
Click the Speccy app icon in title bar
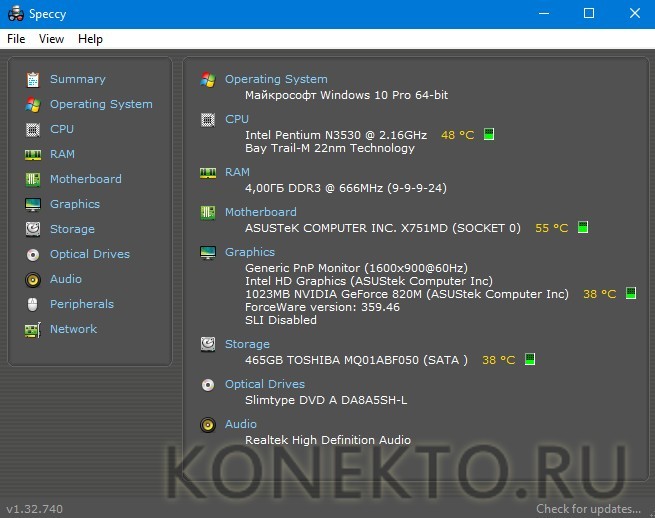pyautogui.click(x=16, y=13)
